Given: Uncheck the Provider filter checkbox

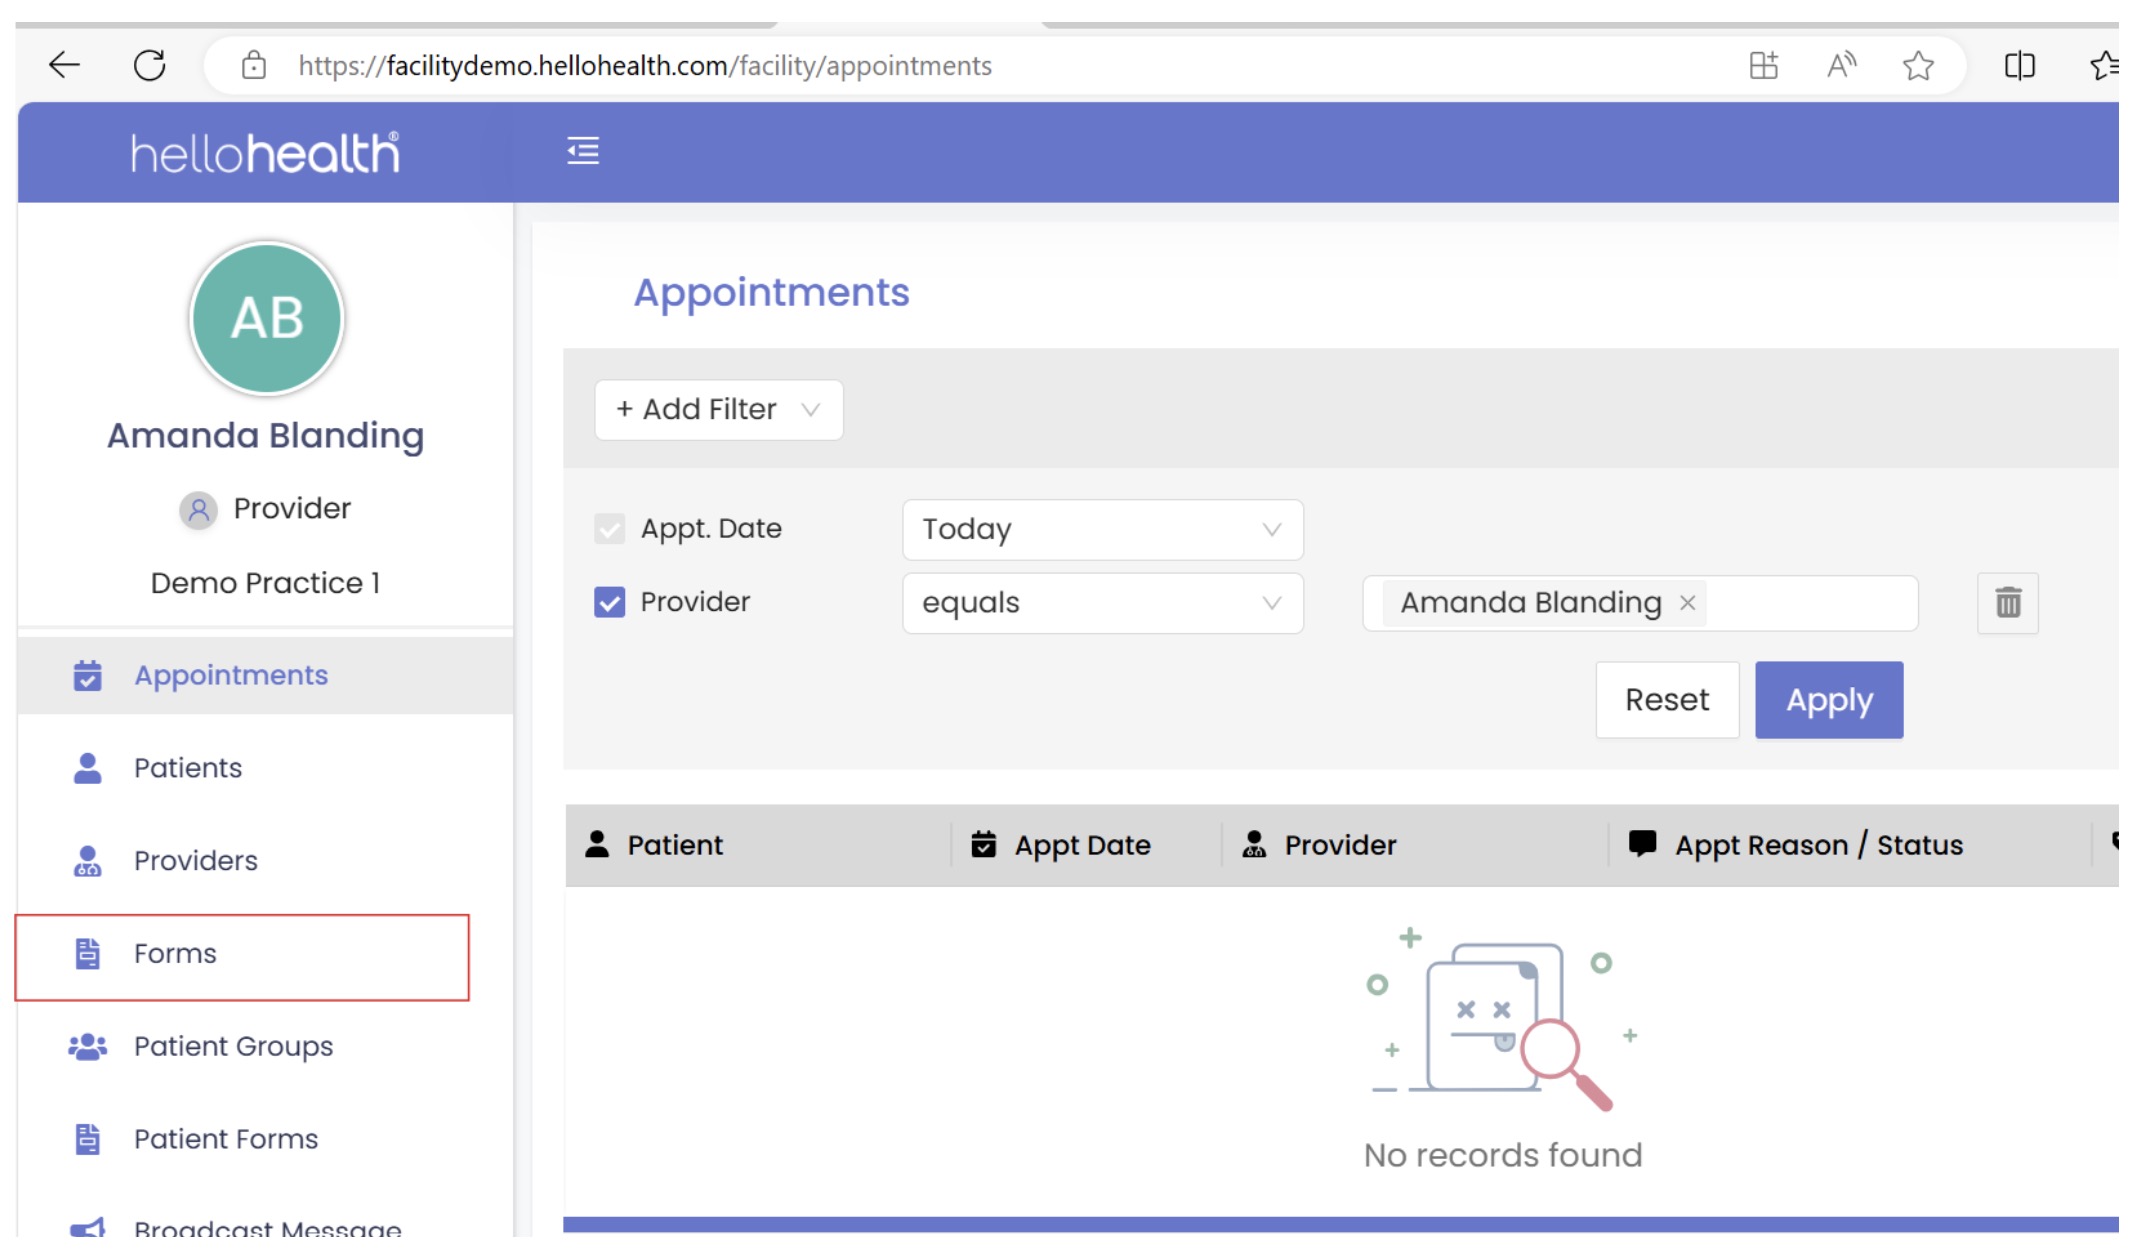Looking at the screenshot, I should [609, 603].
